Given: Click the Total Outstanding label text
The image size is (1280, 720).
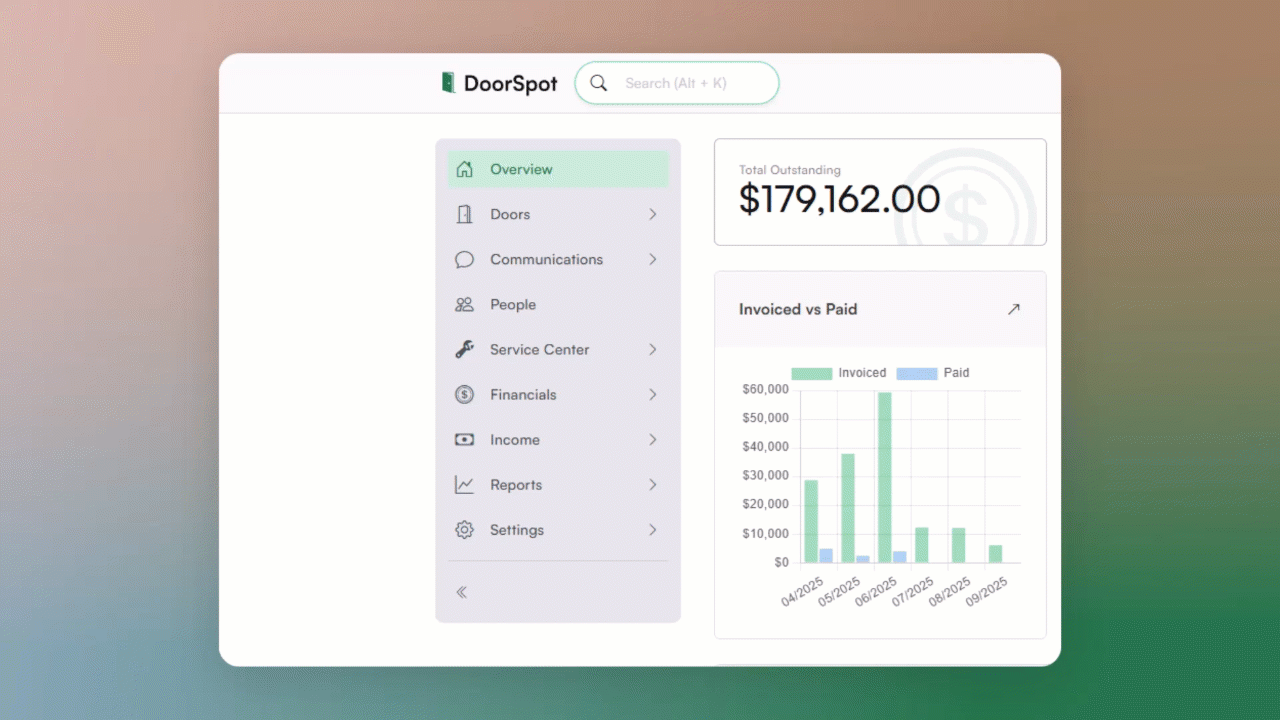Looking at the screenshot, I should [x=790, y=170].
